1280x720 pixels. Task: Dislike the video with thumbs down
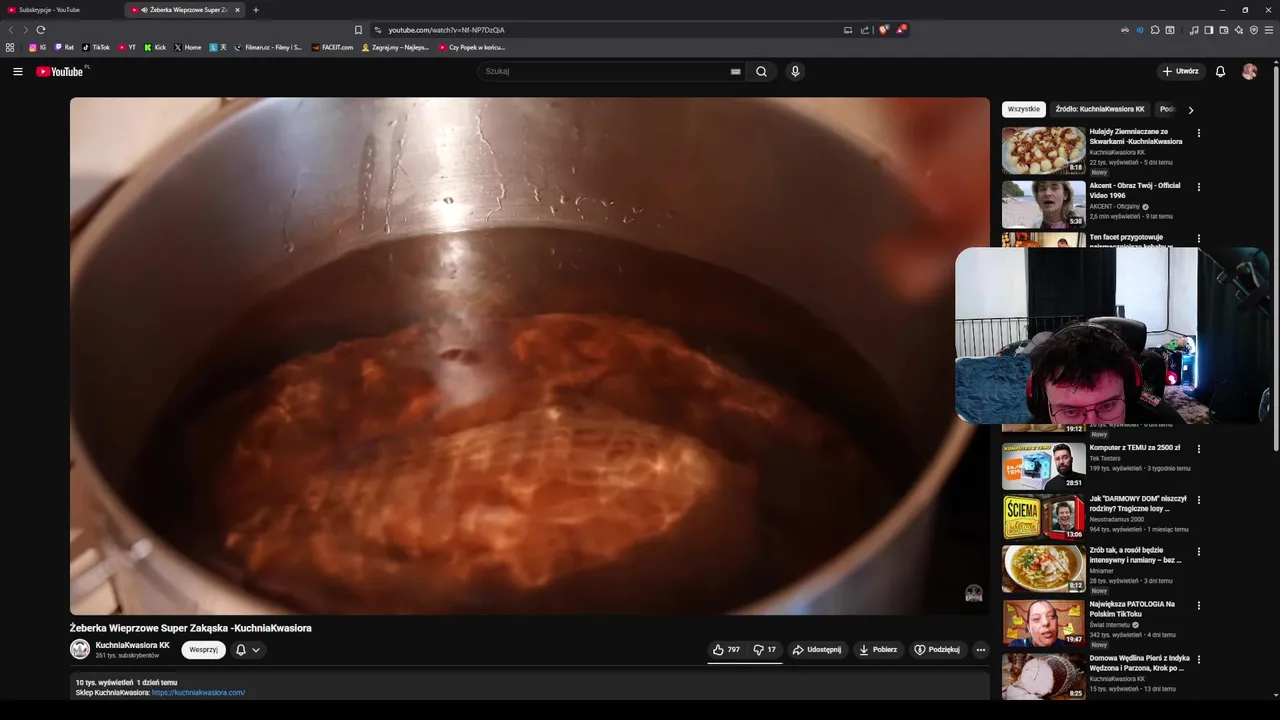(765, 649)
